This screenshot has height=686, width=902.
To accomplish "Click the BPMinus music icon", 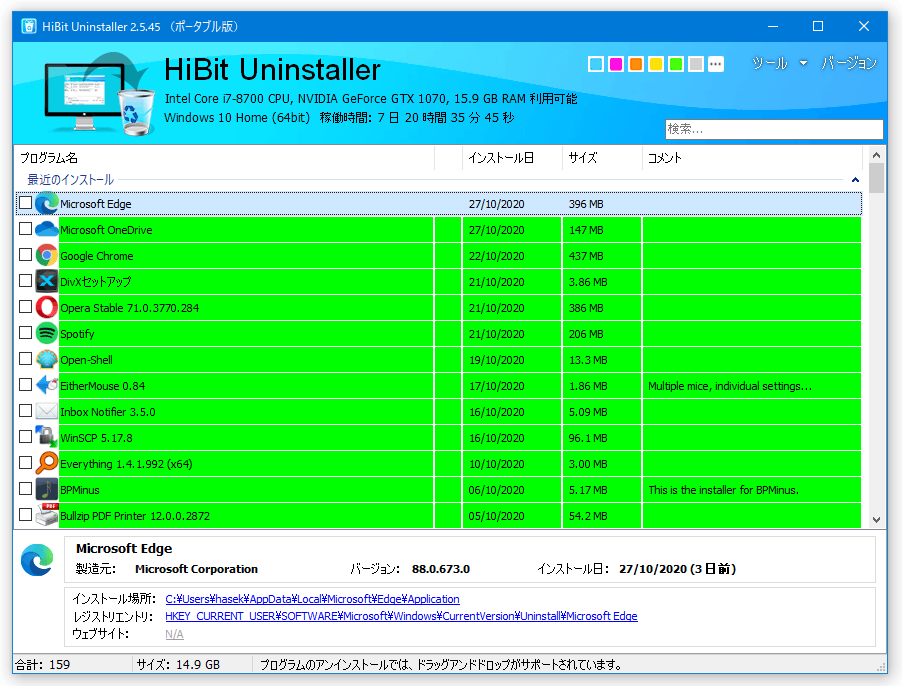I will 47,489.
